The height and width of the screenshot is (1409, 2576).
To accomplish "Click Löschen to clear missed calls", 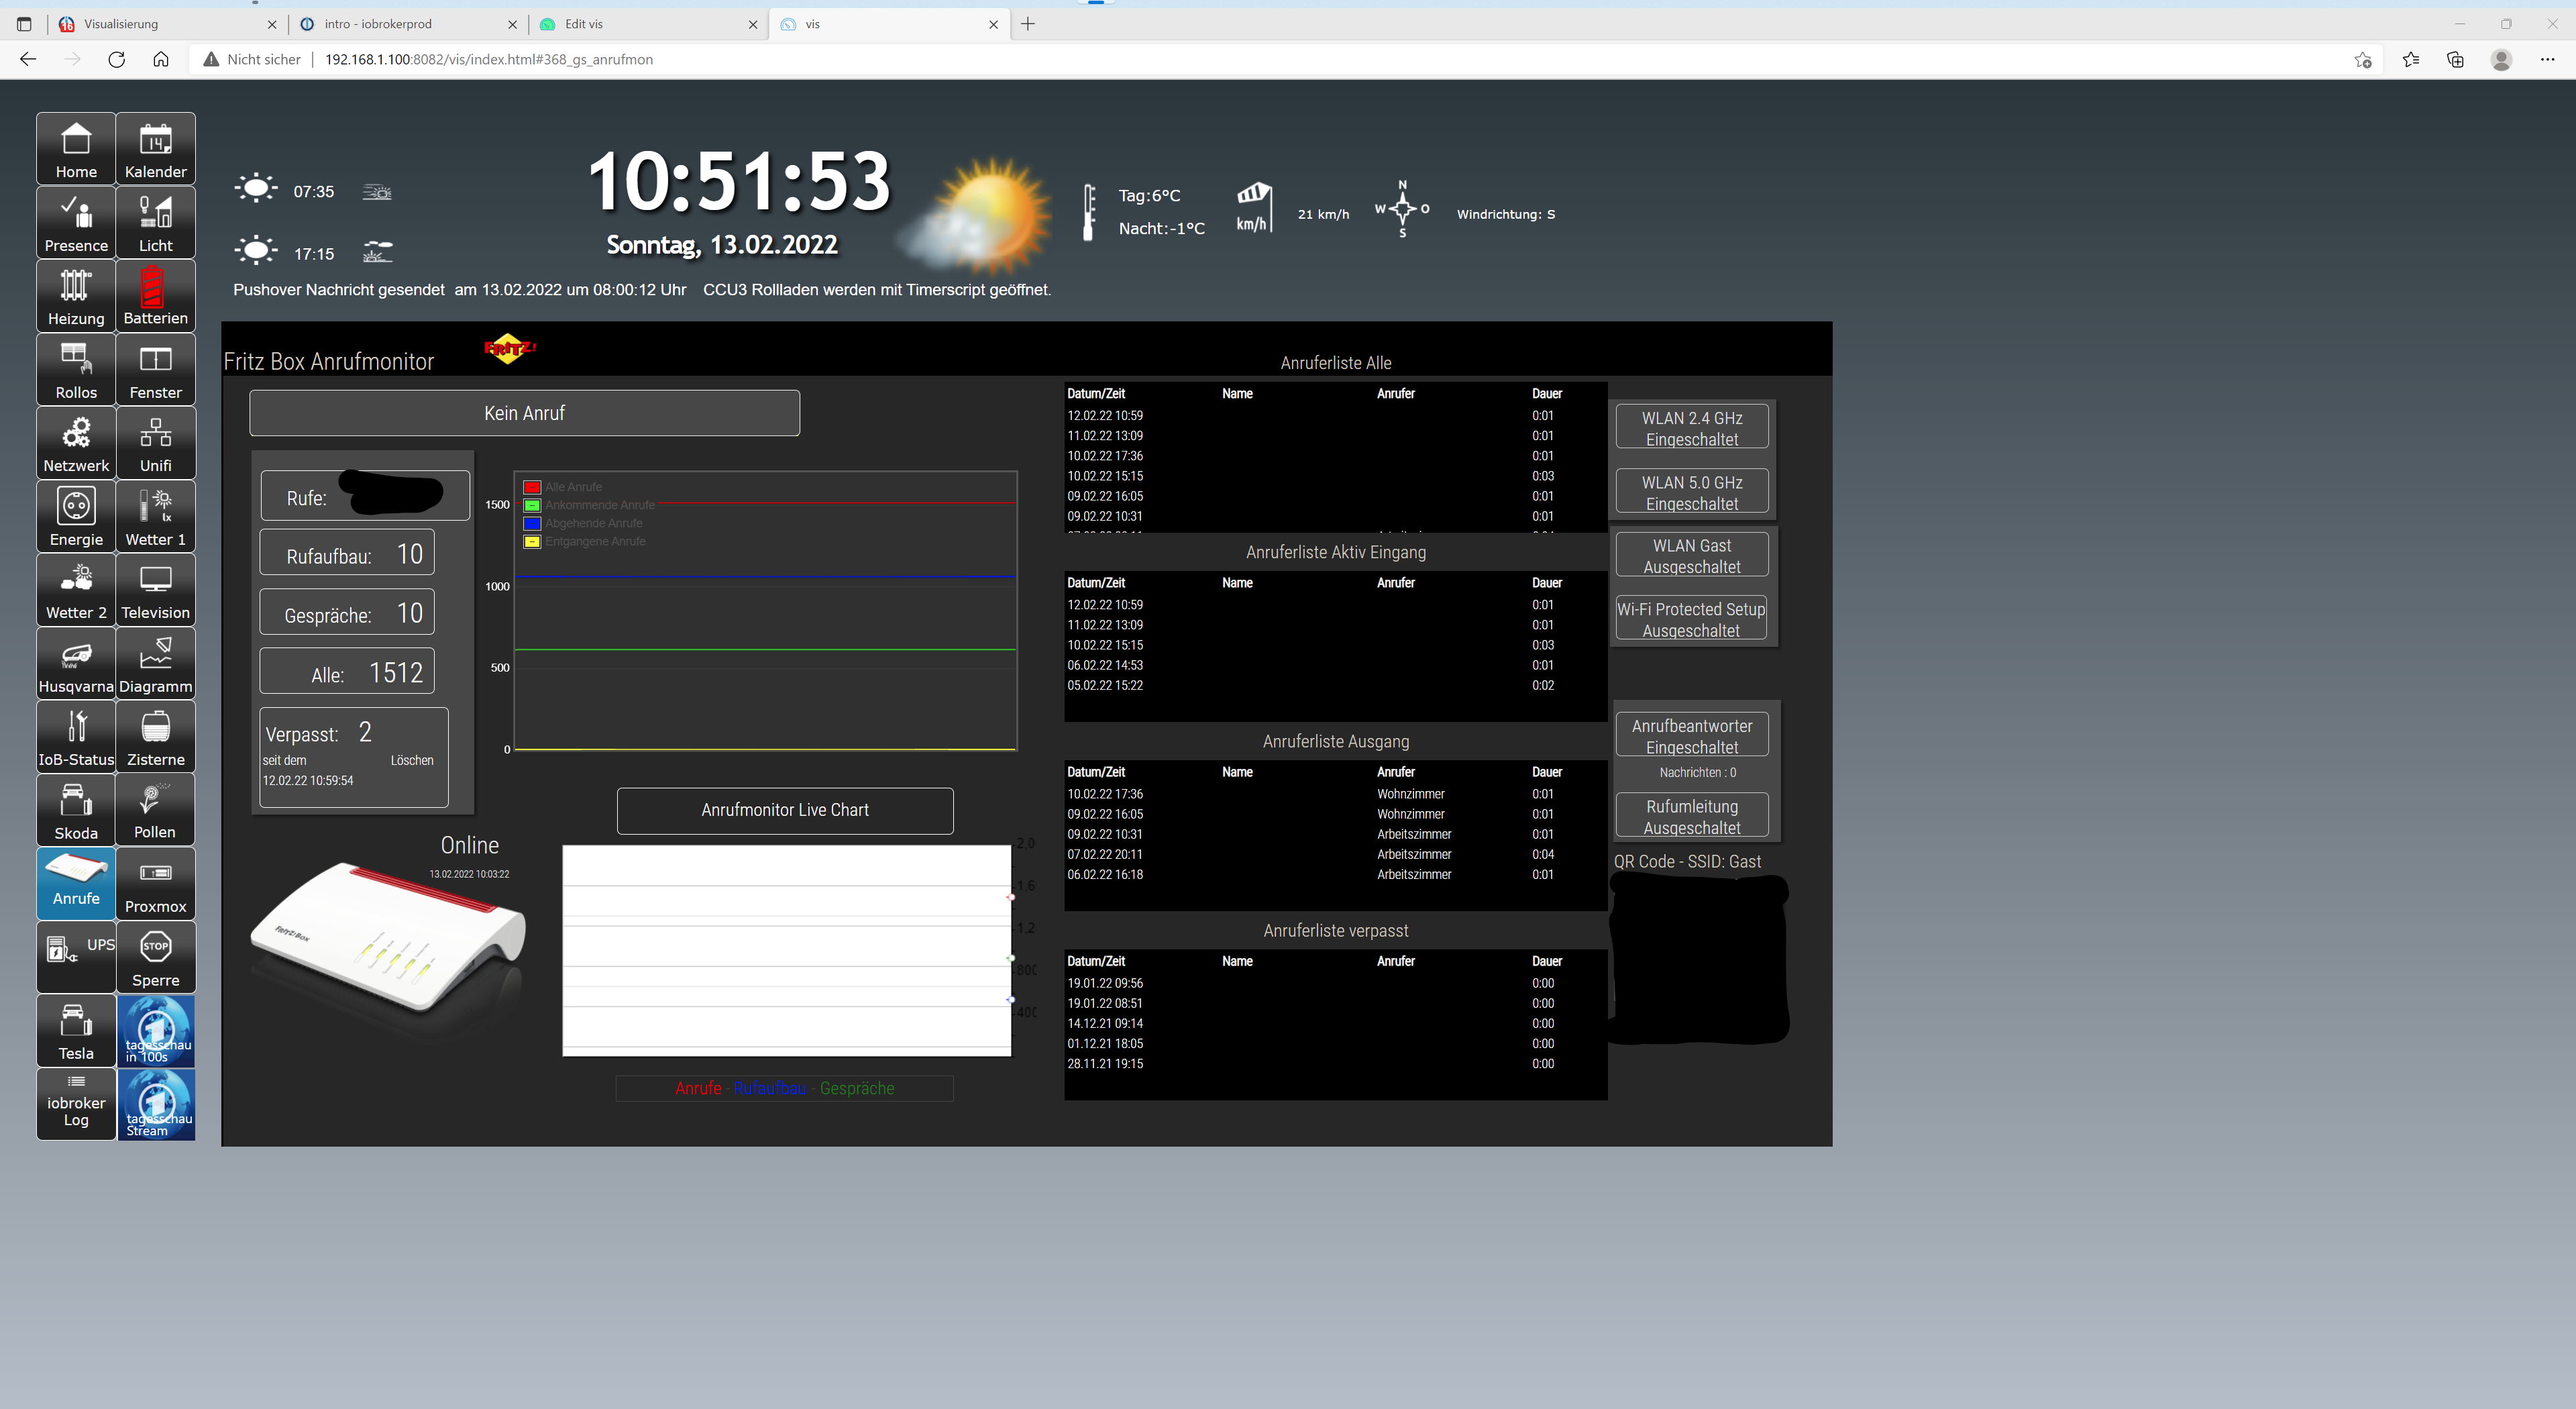I will (412, 760).
